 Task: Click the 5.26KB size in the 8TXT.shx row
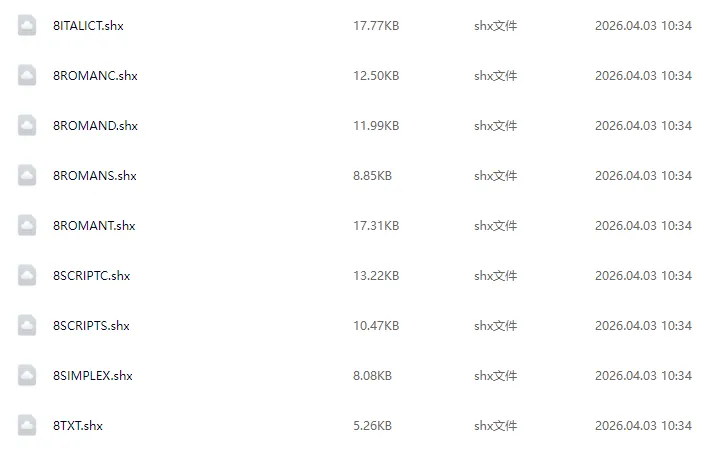(372, 426)
